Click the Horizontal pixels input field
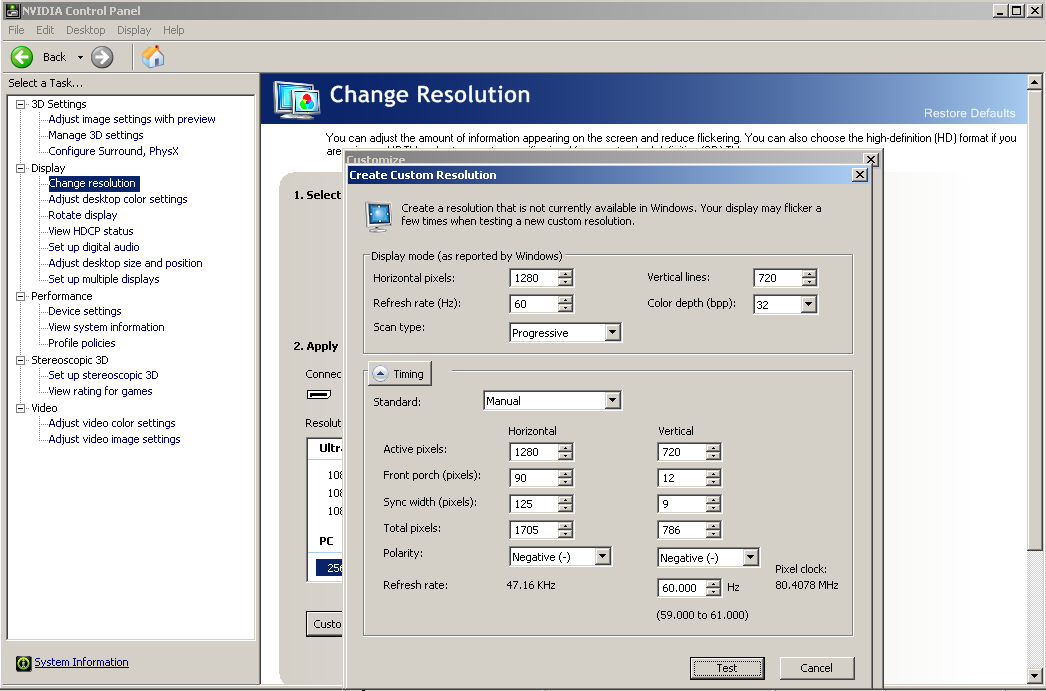1046x691 pixels. point(534,278)
